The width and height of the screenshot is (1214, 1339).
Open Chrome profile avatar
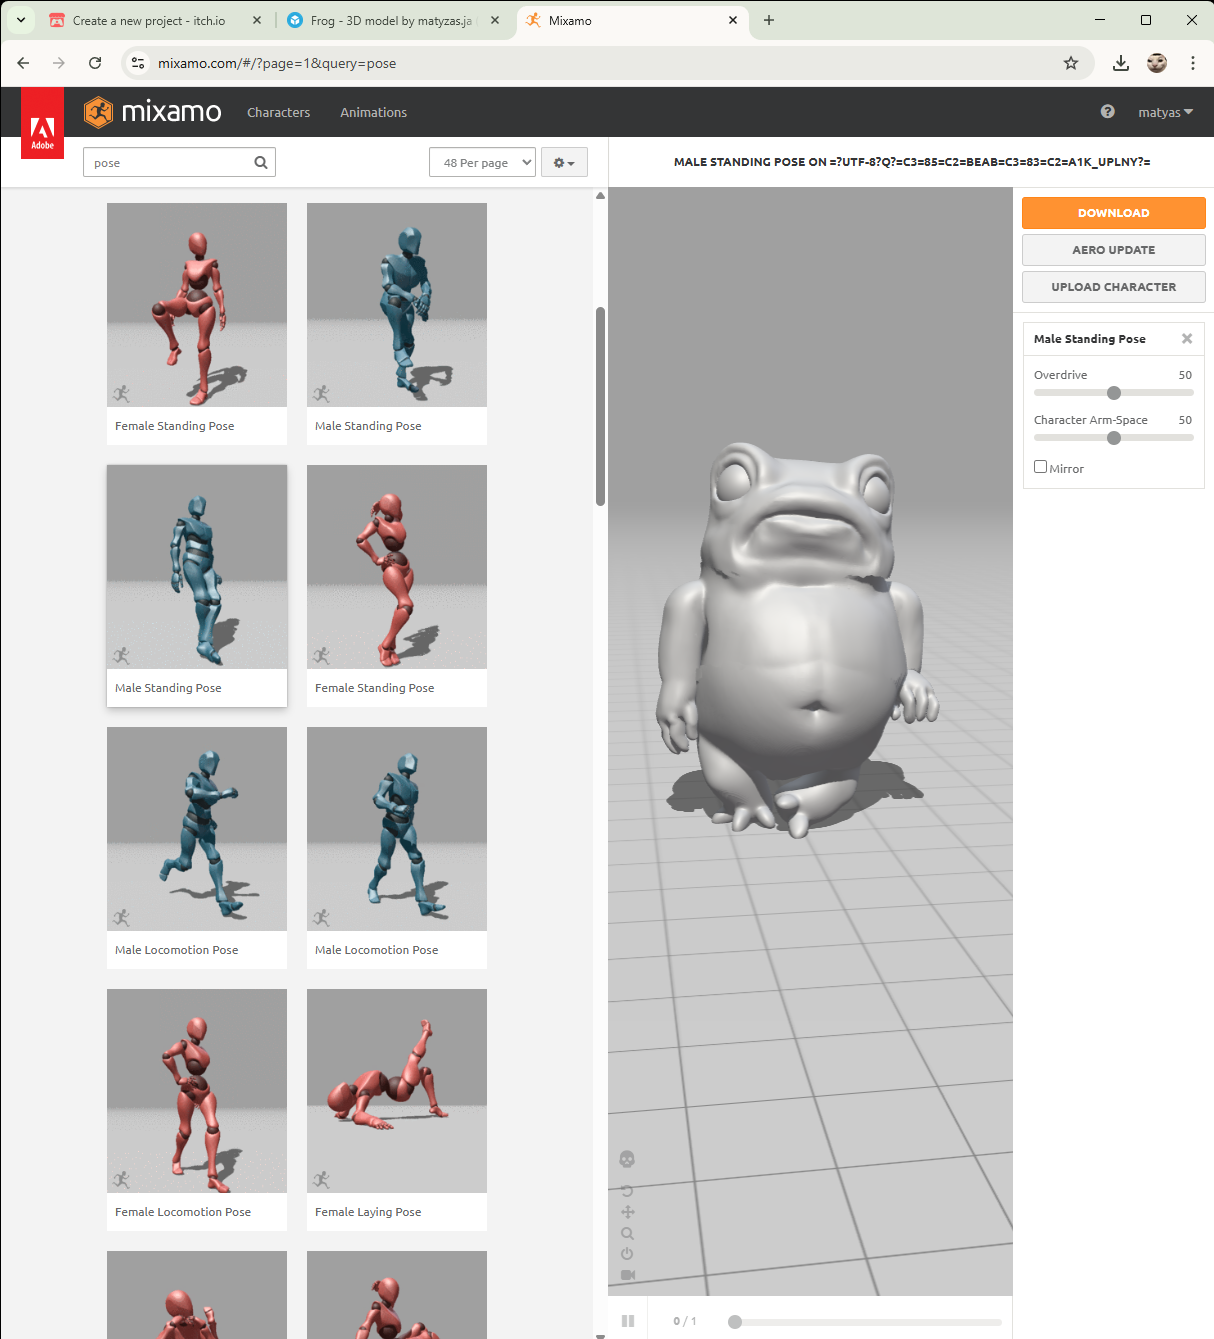(x=1157, y=63)
